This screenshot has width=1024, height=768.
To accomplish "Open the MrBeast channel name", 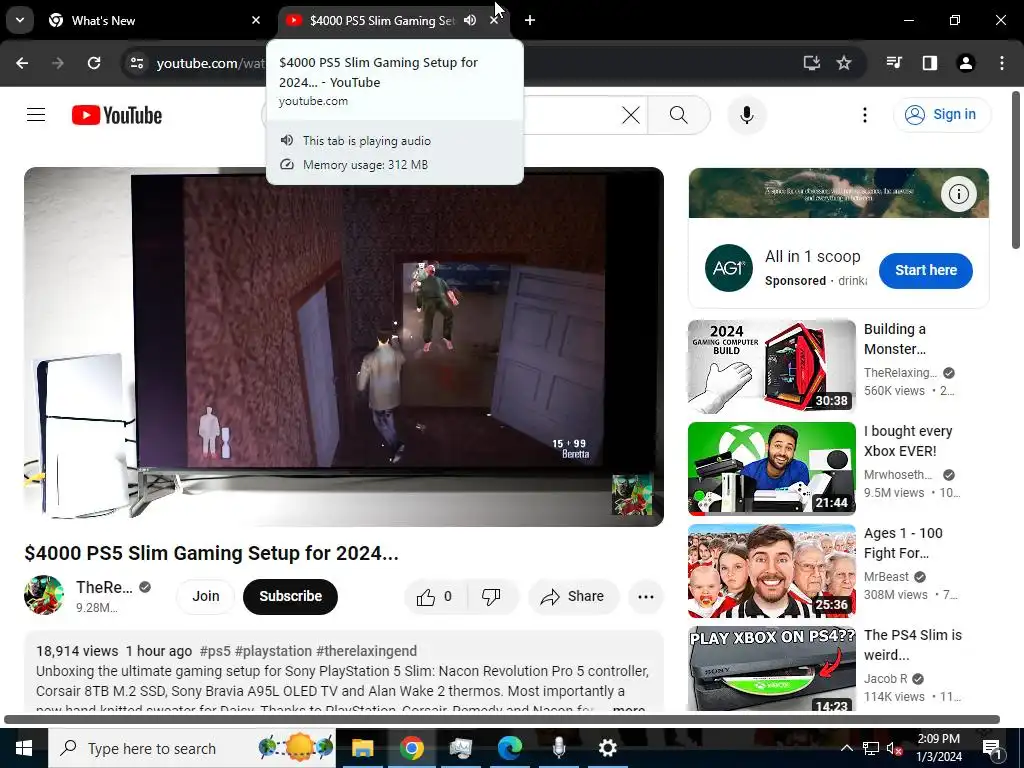I will (886, 577).
